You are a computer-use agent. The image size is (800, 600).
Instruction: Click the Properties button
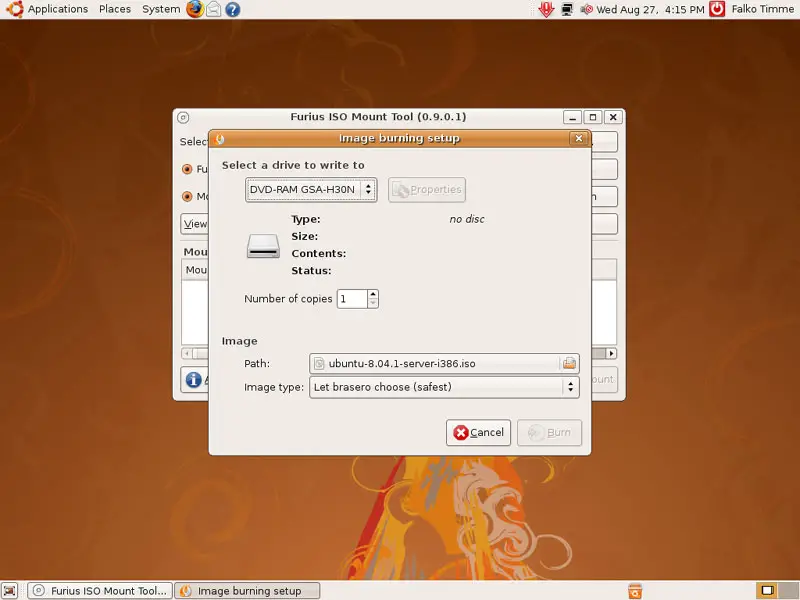(x=427, y=190)
